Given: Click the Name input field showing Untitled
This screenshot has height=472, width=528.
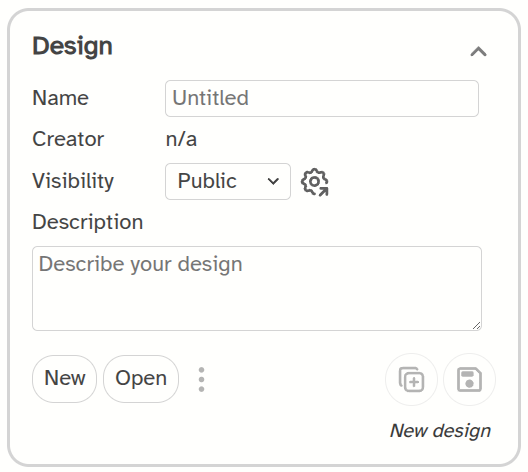Looking at the screenshot, I should tap(322, 98).
